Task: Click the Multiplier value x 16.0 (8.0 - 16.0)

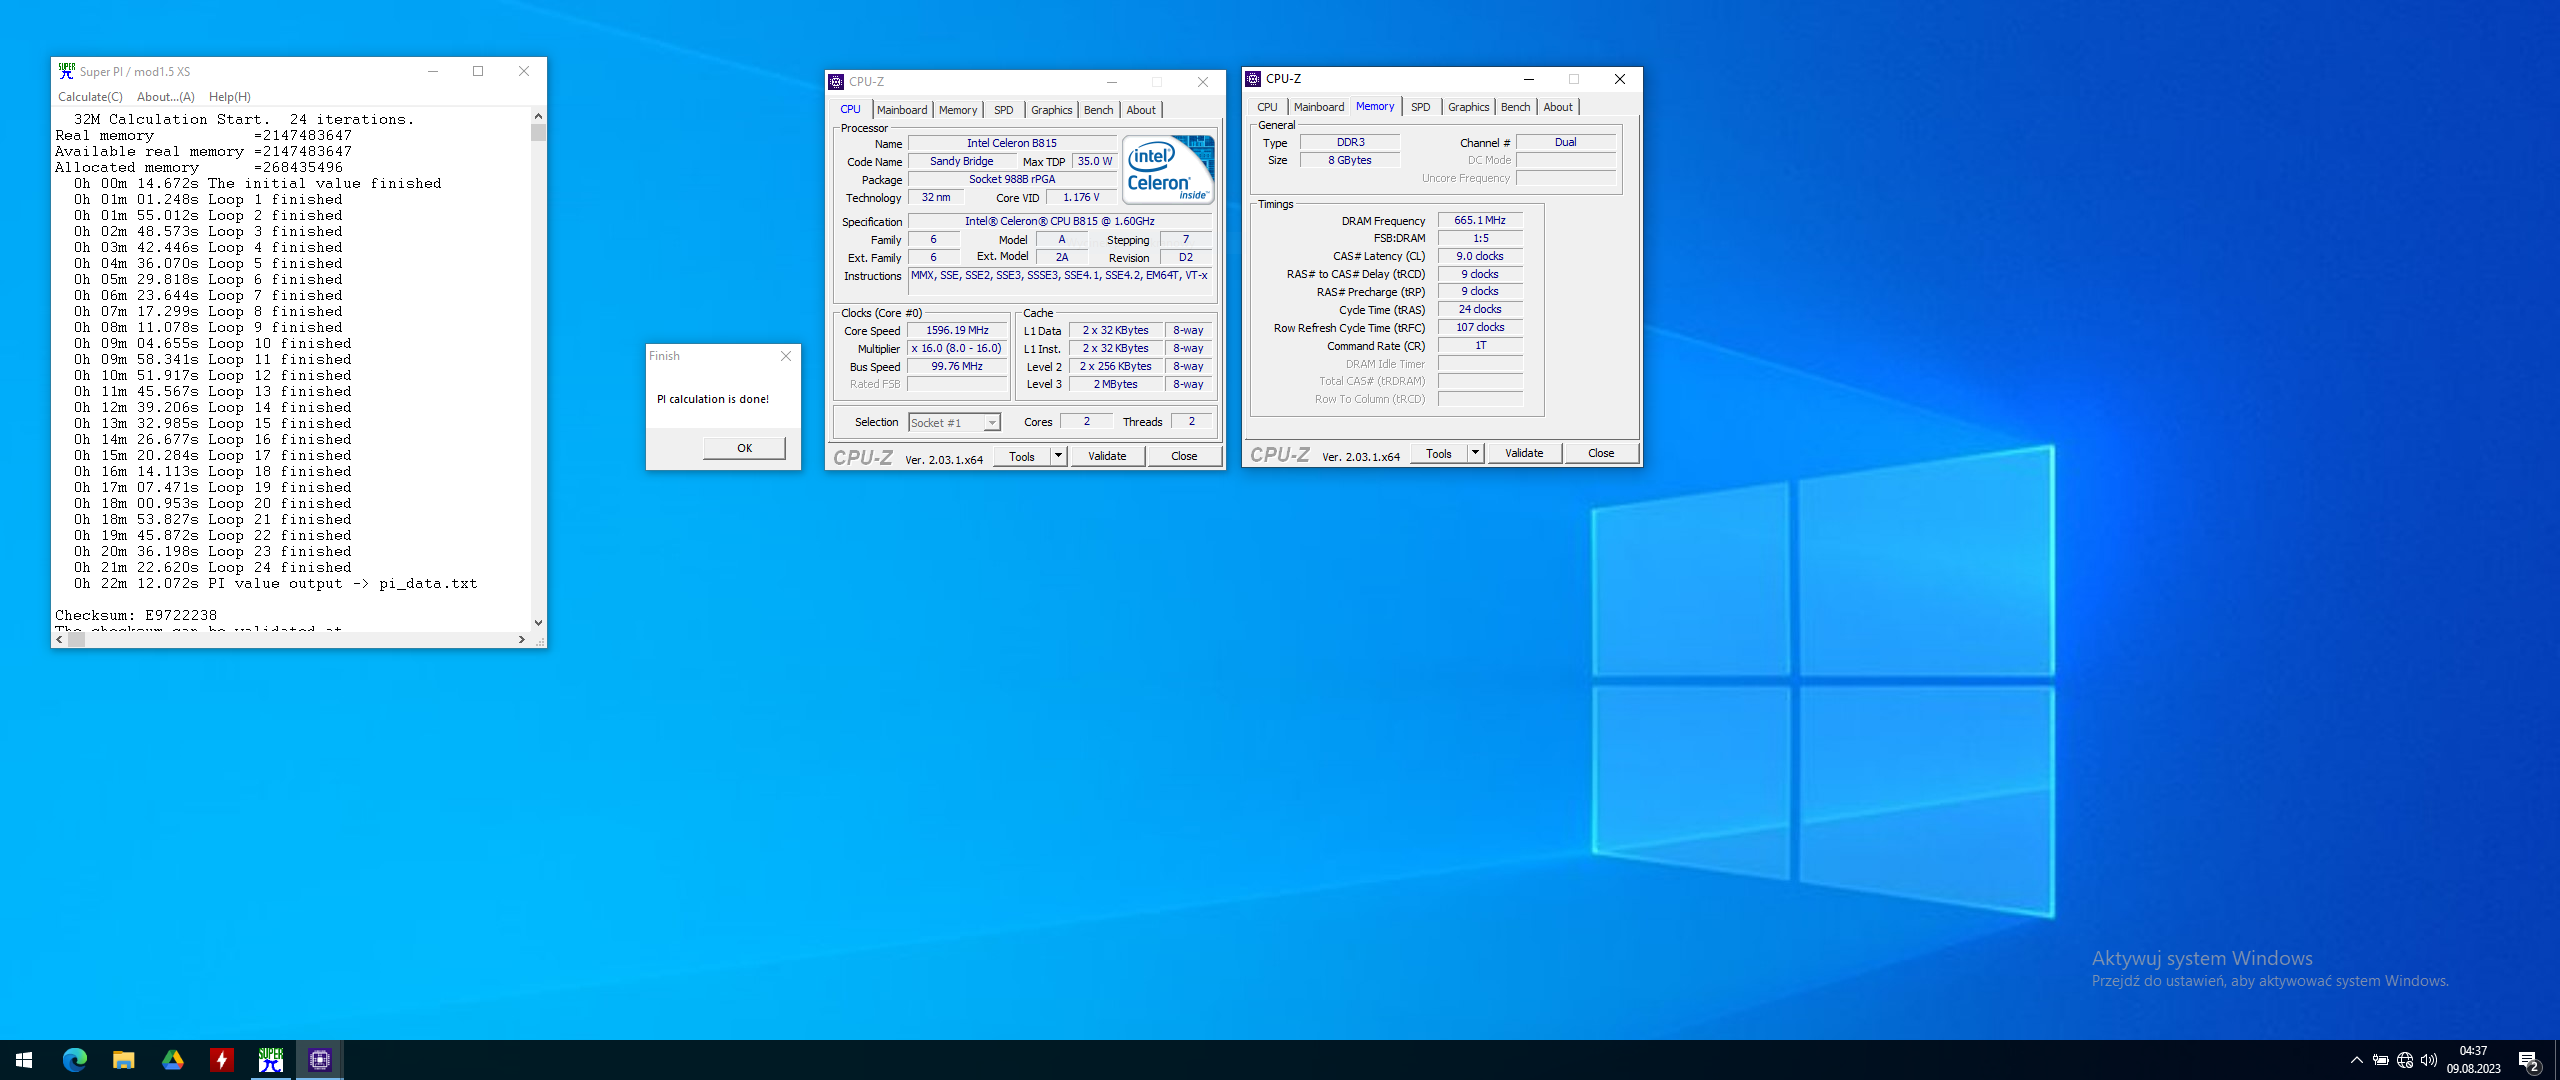Action: 957,348
